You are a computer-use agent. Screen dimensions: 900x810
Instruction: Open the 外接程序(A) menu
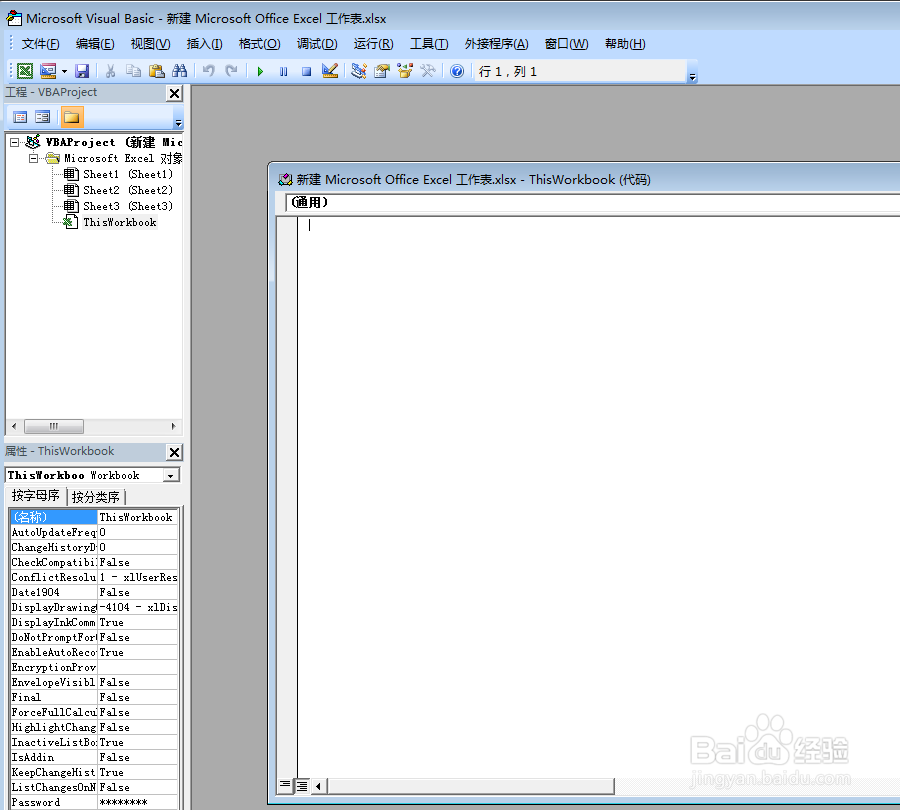click(x=496, y=44)
